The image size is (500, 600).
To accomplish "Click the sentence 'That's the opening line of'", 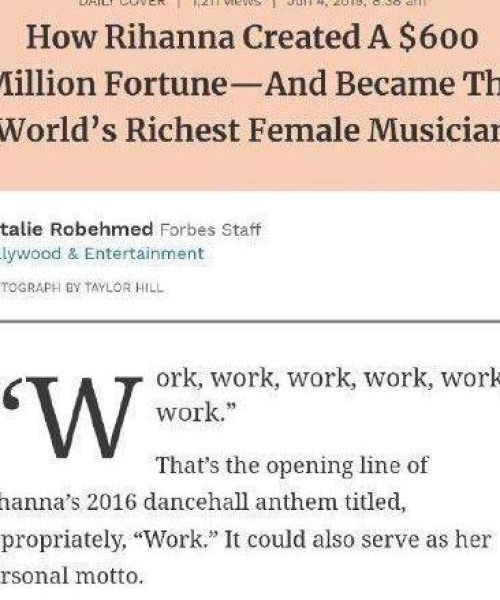I will coord(292,466).
